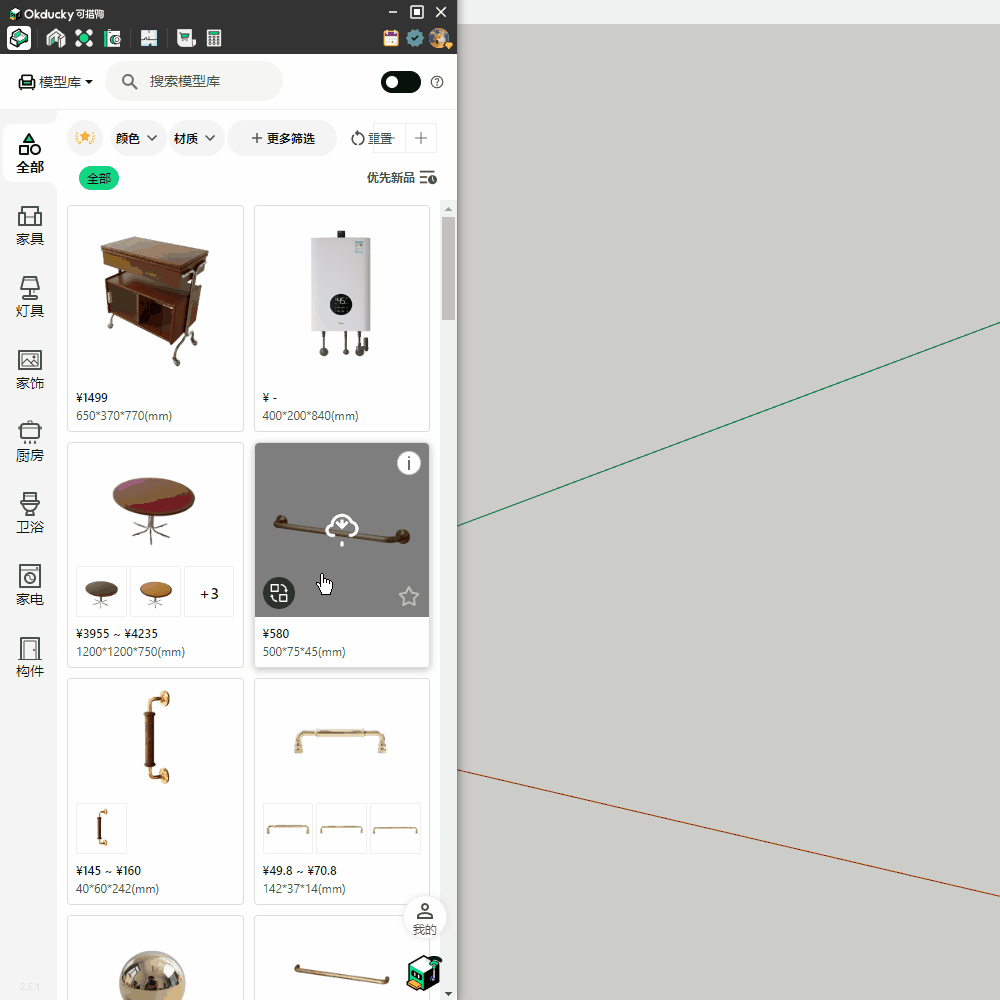1000x1000 pixels.
Task: Open the 材质 material filter dropdown
Action: 196,138
